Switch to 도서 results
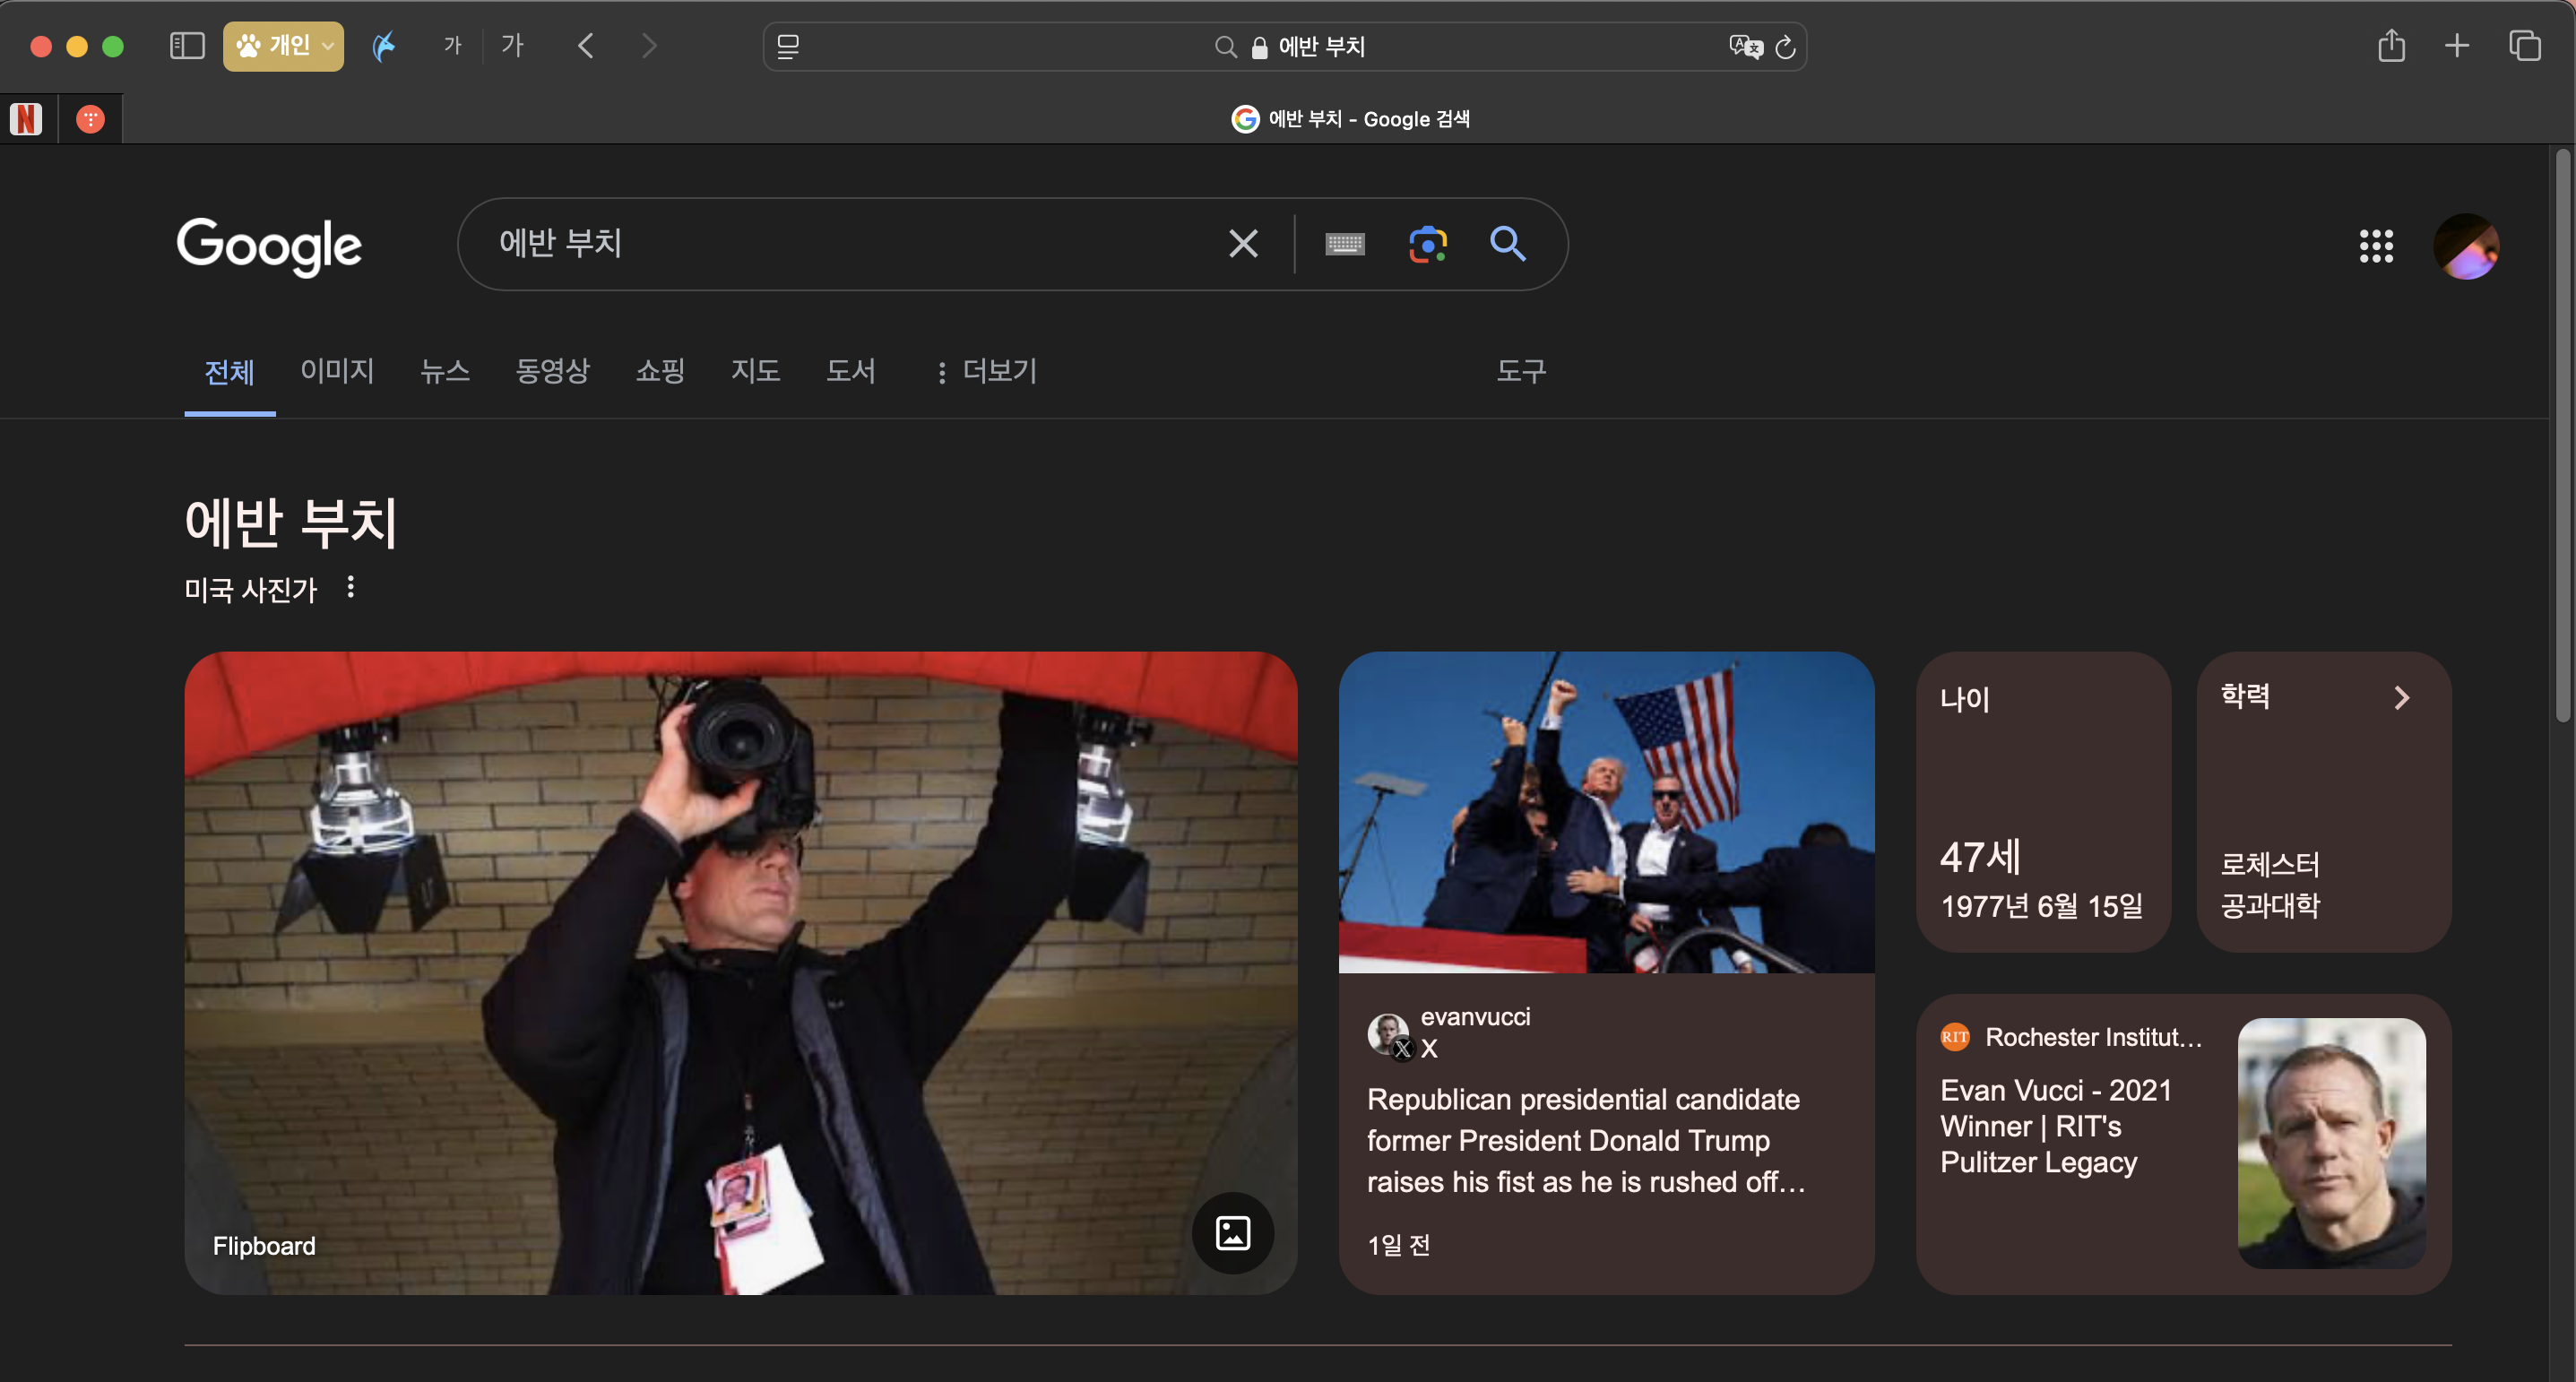Screen dimensions: 2576x1382 (x=851, y=371)
